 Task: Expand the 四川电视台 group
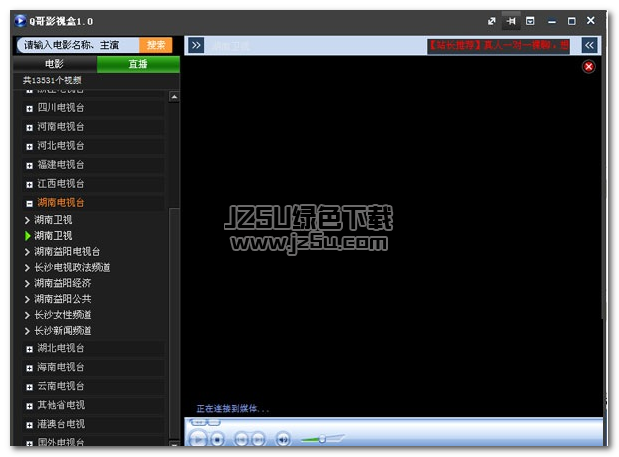pos(29,109)
